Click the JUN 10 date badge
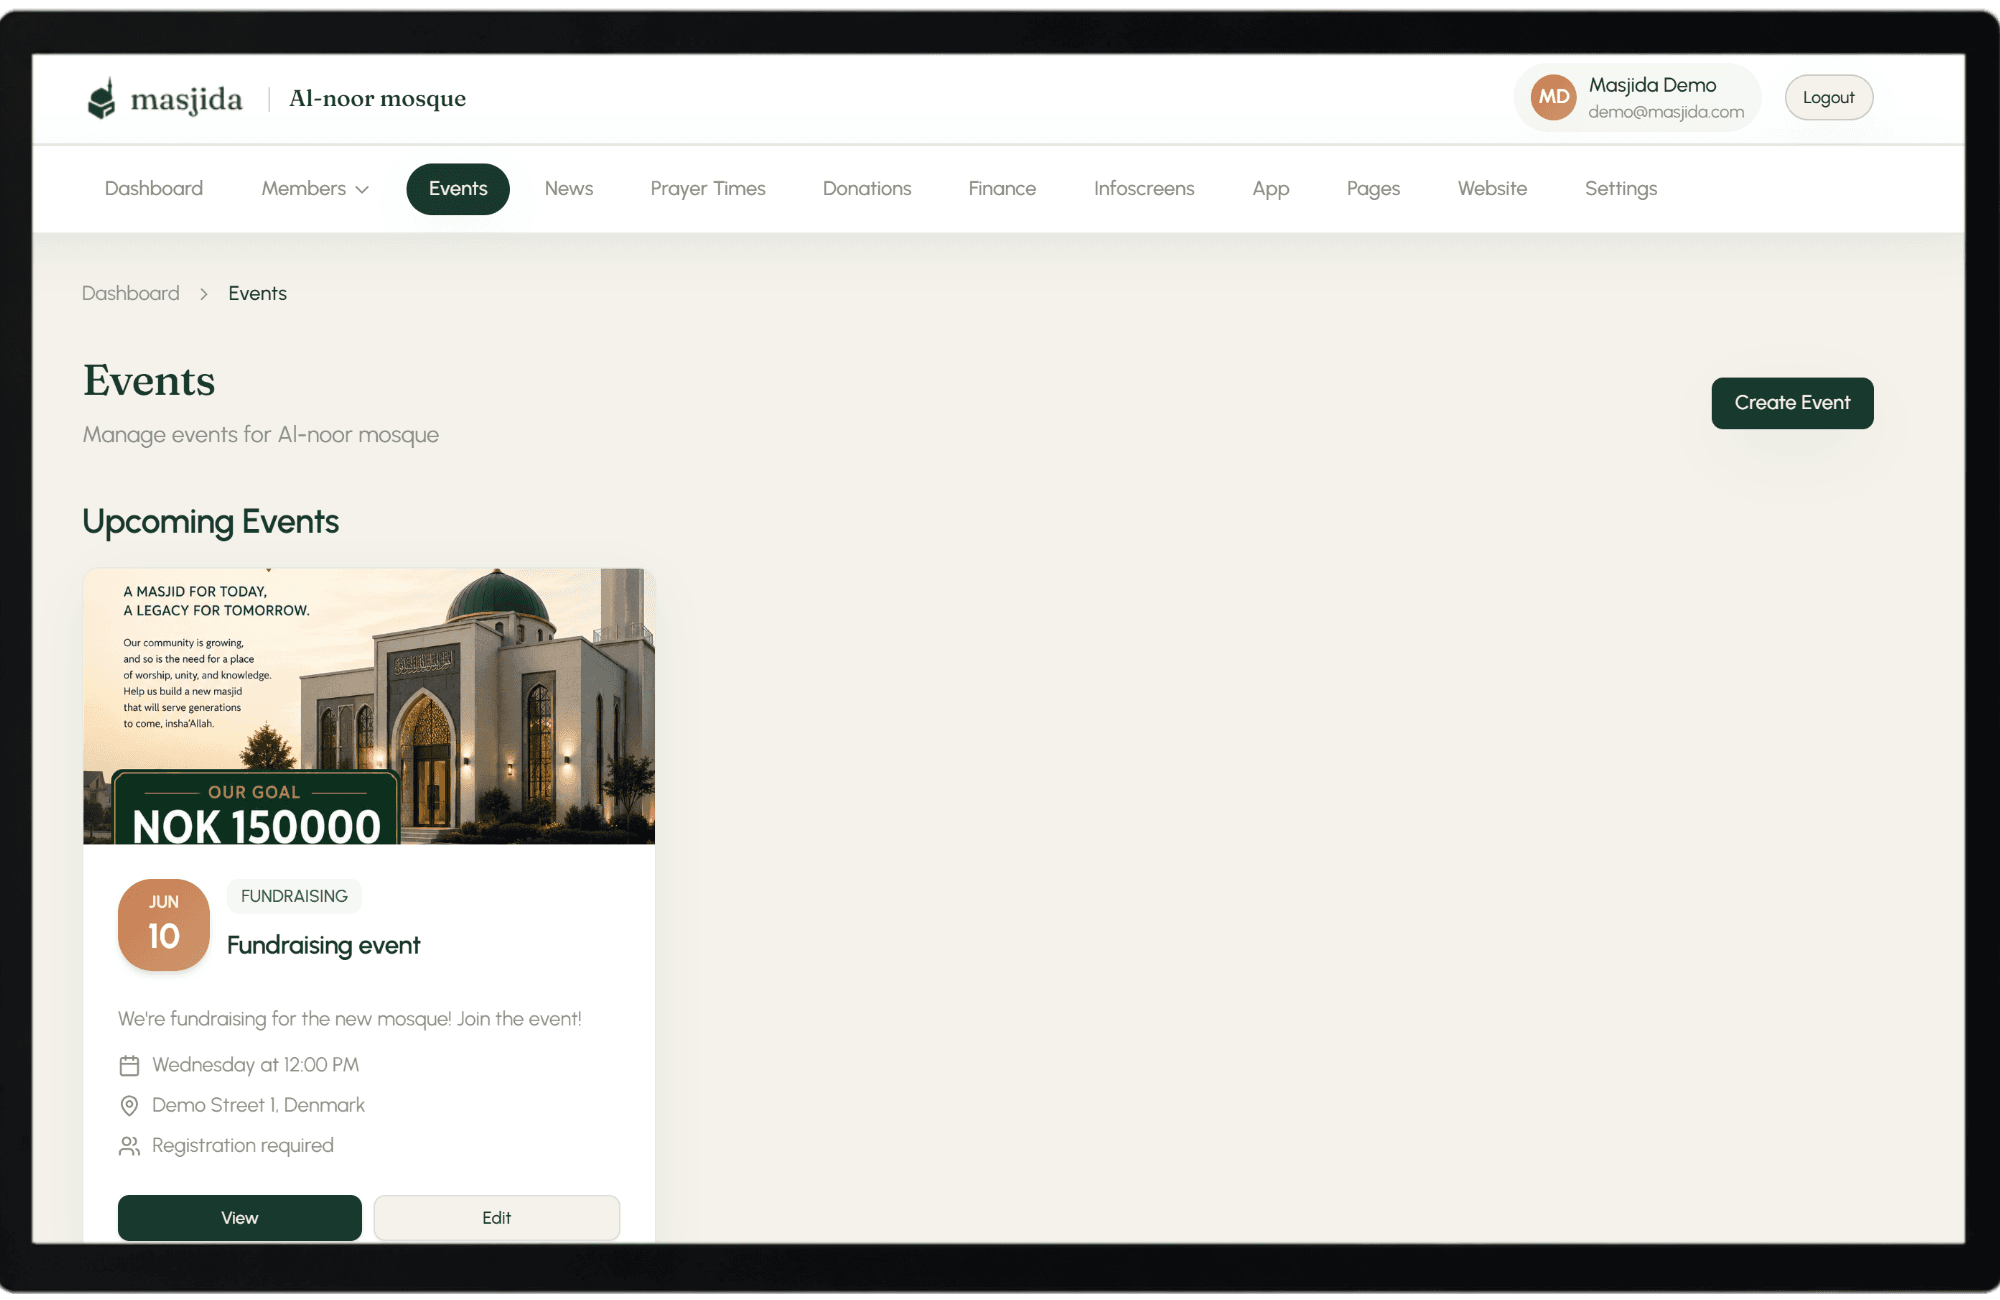2000x1300 pixels. 164,925
